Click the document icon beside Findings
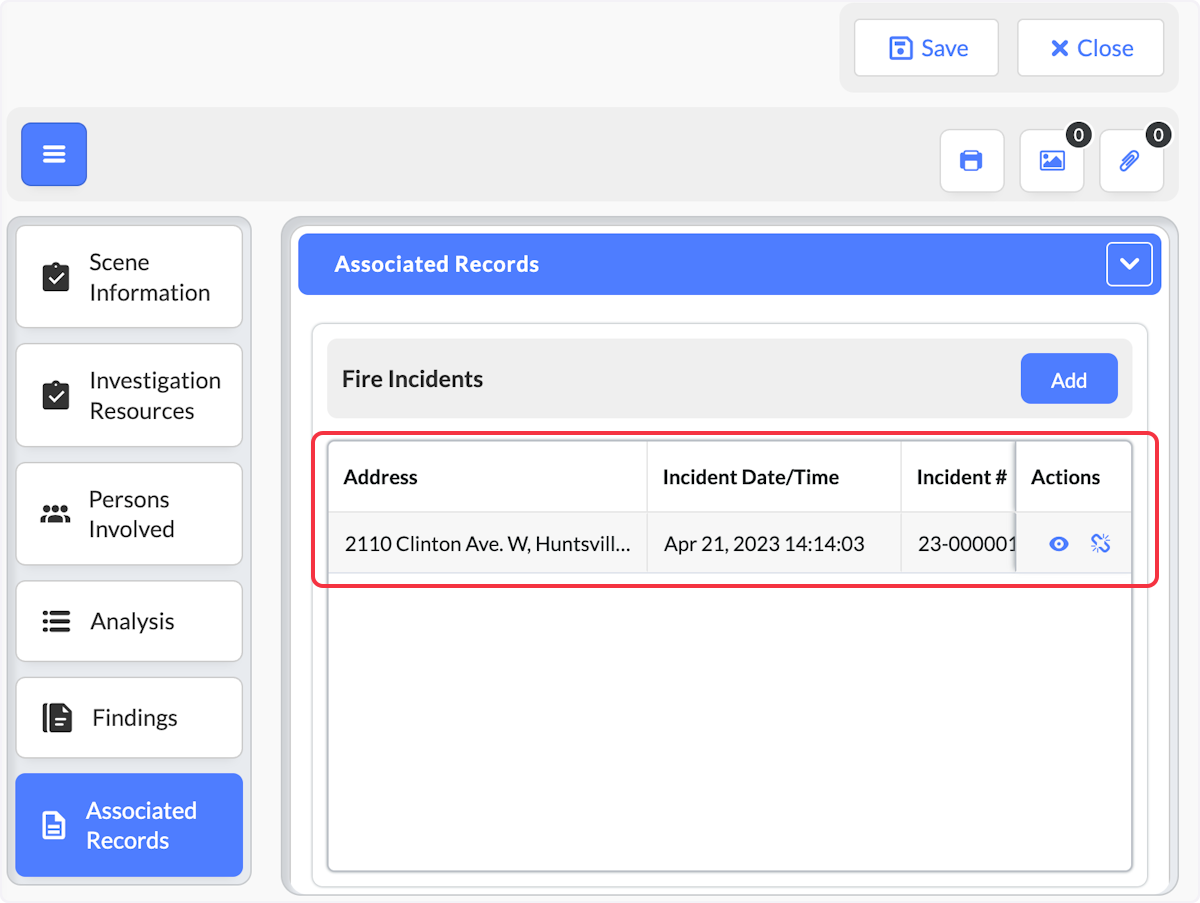 tap(57, 718)
